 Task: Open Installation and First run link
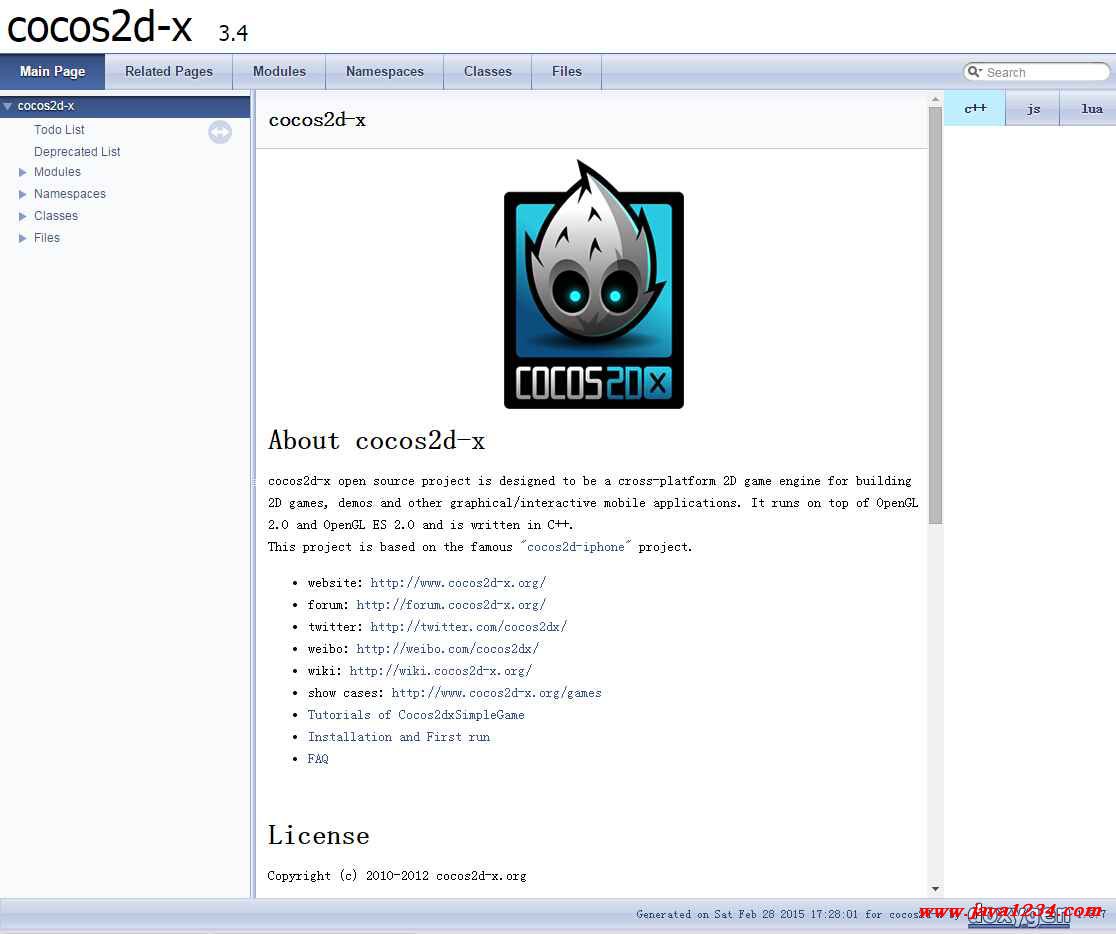[x=399, y=737]
